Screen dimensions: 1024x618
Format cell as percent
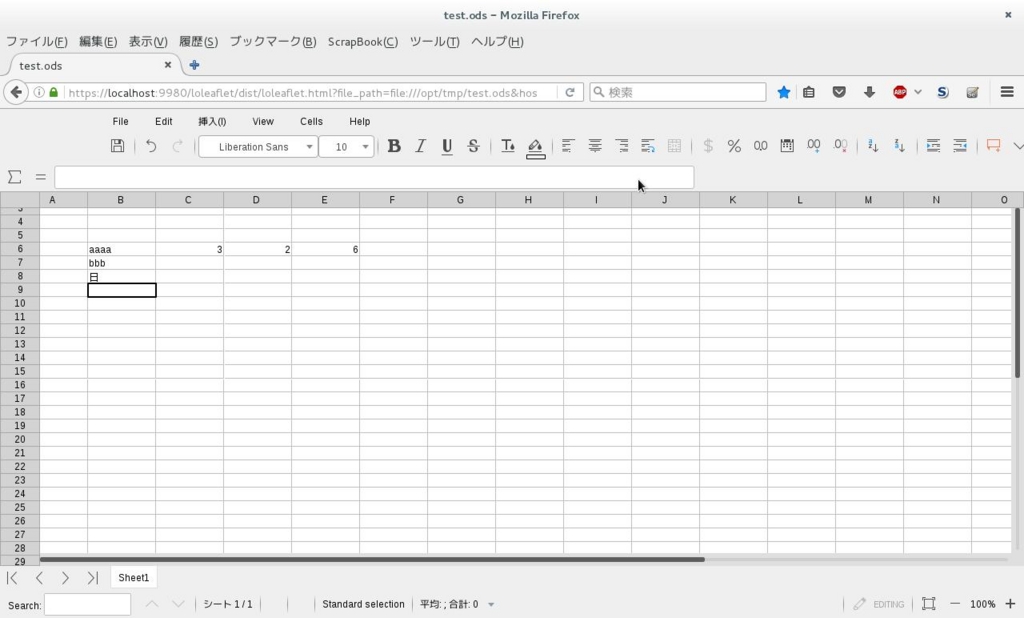tap(734, 146)
